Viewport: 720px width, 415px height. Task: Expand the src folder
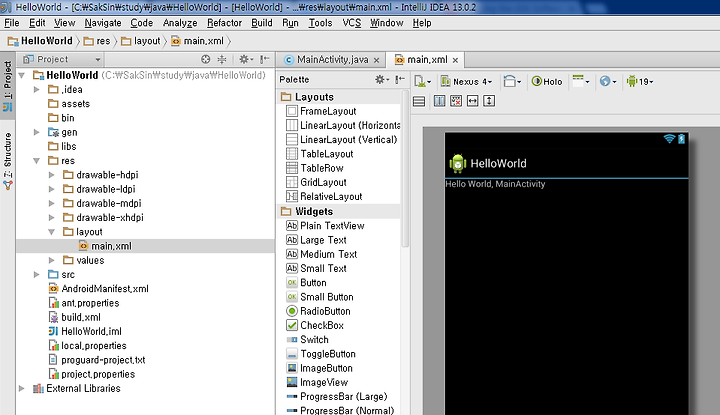point(37,275)
